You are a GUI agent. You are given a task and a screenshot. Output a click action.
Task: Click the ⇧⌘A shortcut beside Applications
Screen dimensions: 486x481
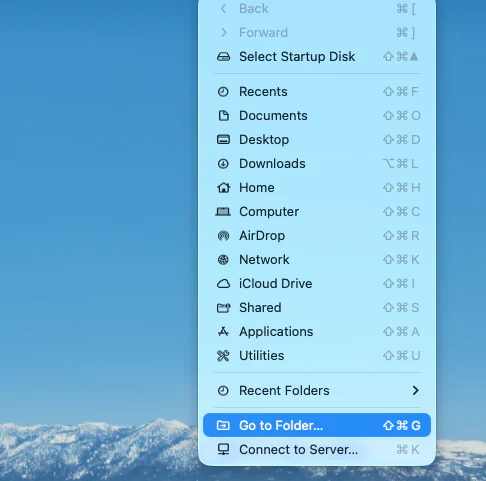click(401, 332)
